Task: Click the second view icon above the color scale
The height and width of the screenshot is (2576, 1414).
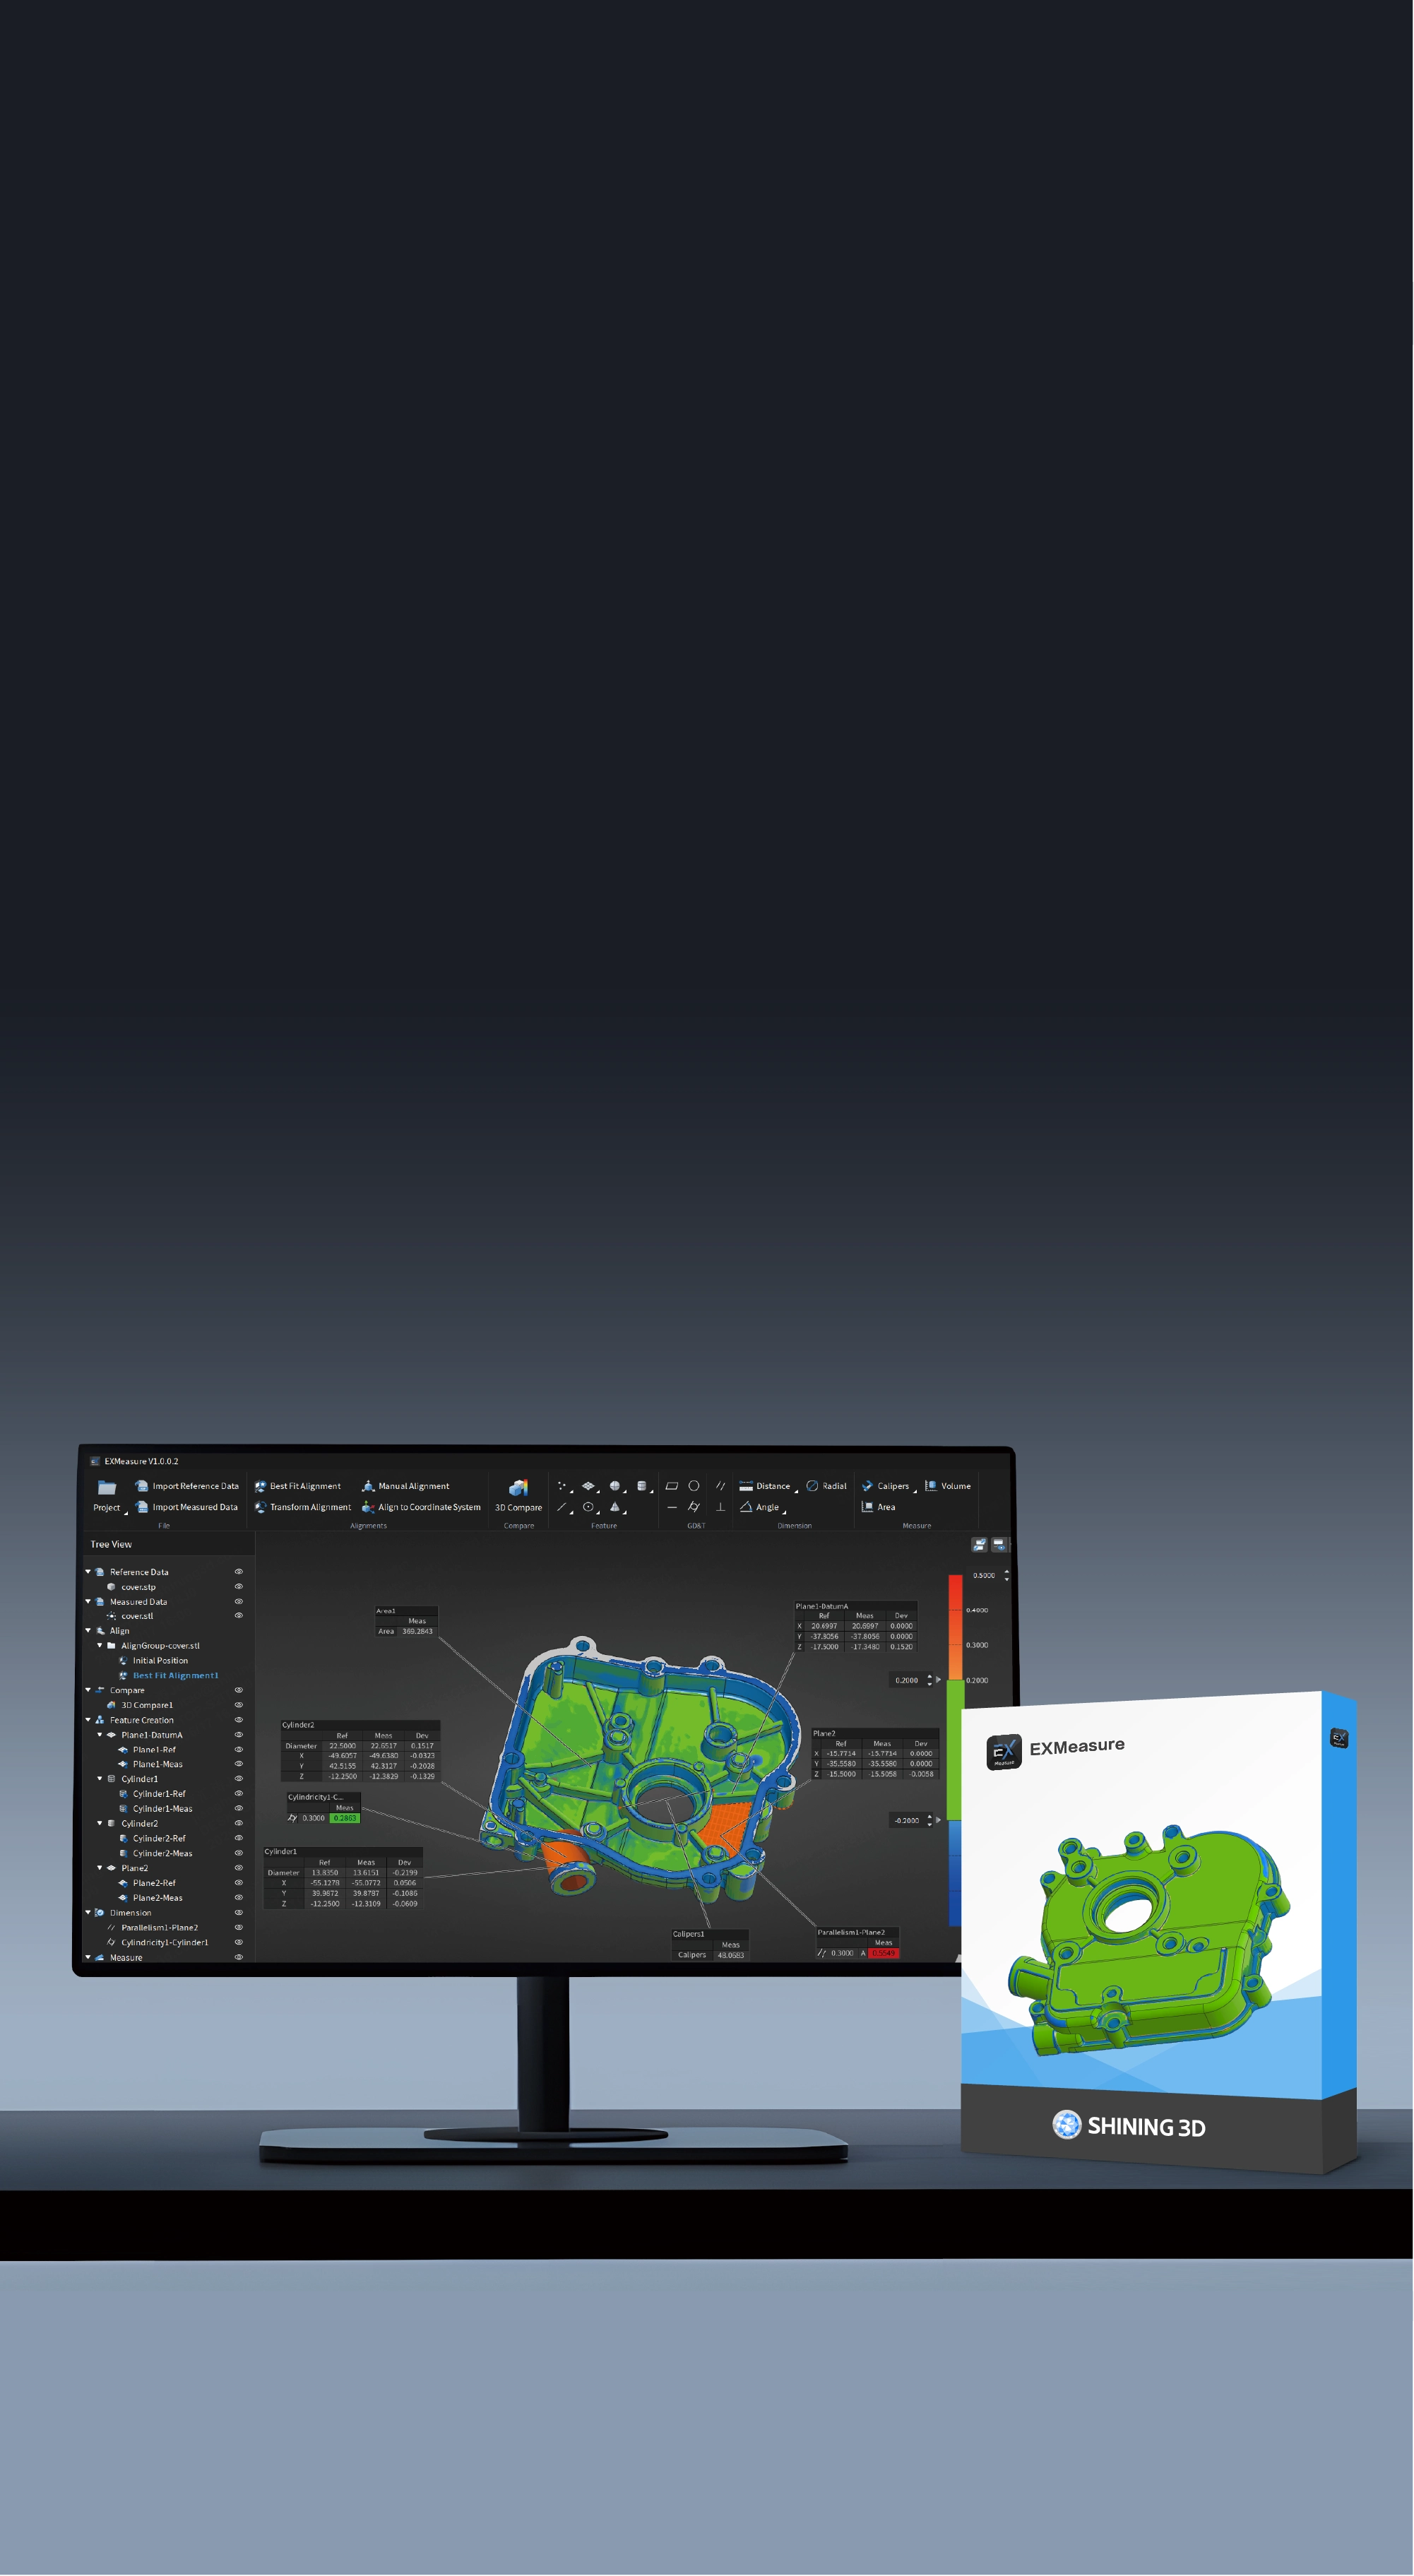Action: (999, 1545)
